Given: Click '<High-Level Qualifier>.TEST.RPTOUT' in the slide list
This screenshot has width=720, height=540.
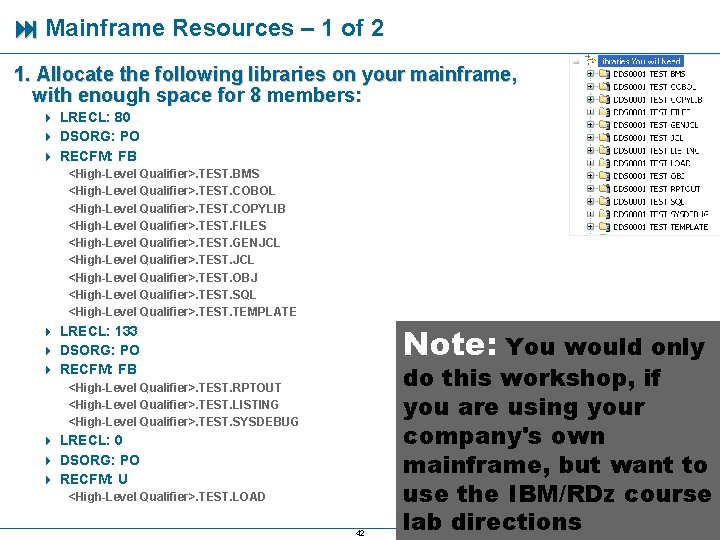Looking at the screenshot, I should point(175,388).
